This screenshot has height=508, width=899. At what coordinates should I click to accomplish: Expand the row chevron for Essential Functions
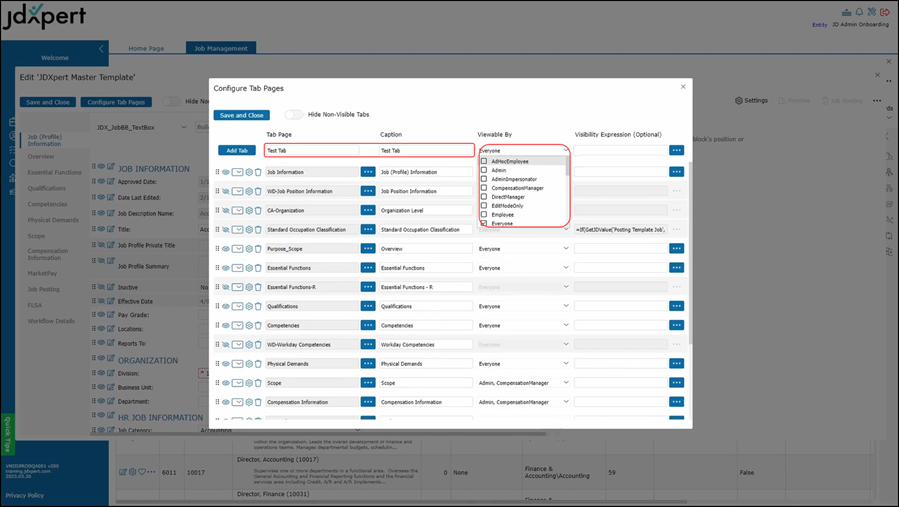coord(238,268)
